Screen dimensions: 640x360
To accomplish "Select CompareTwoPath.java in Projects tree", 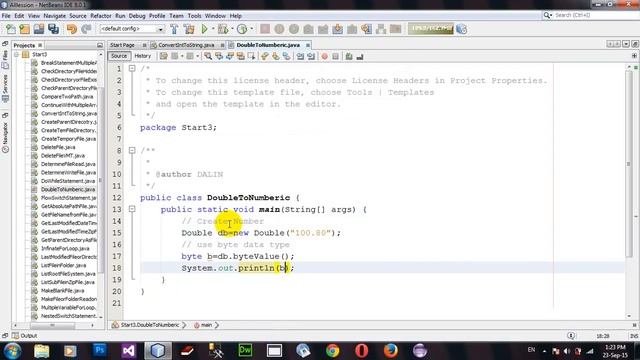I will (67, 97).
